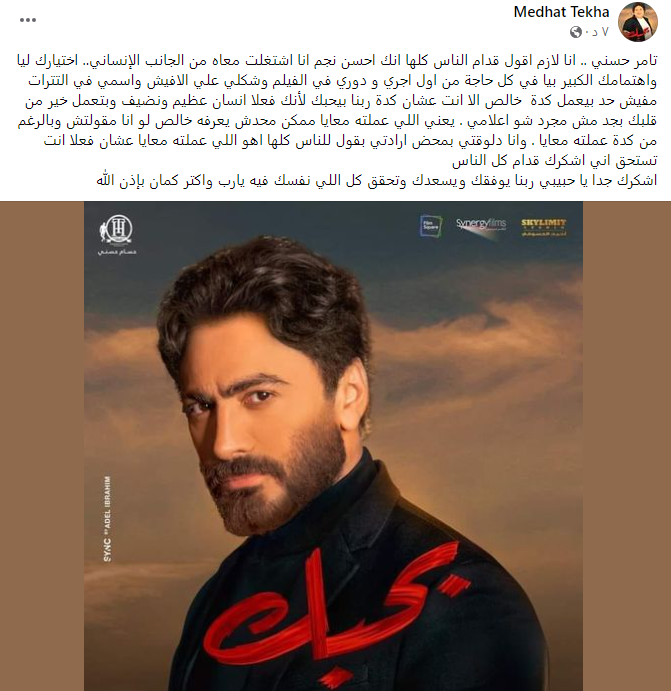Click the Arabic text under the SKYLIMIT logo
The image size is (671, 691).
544,234
